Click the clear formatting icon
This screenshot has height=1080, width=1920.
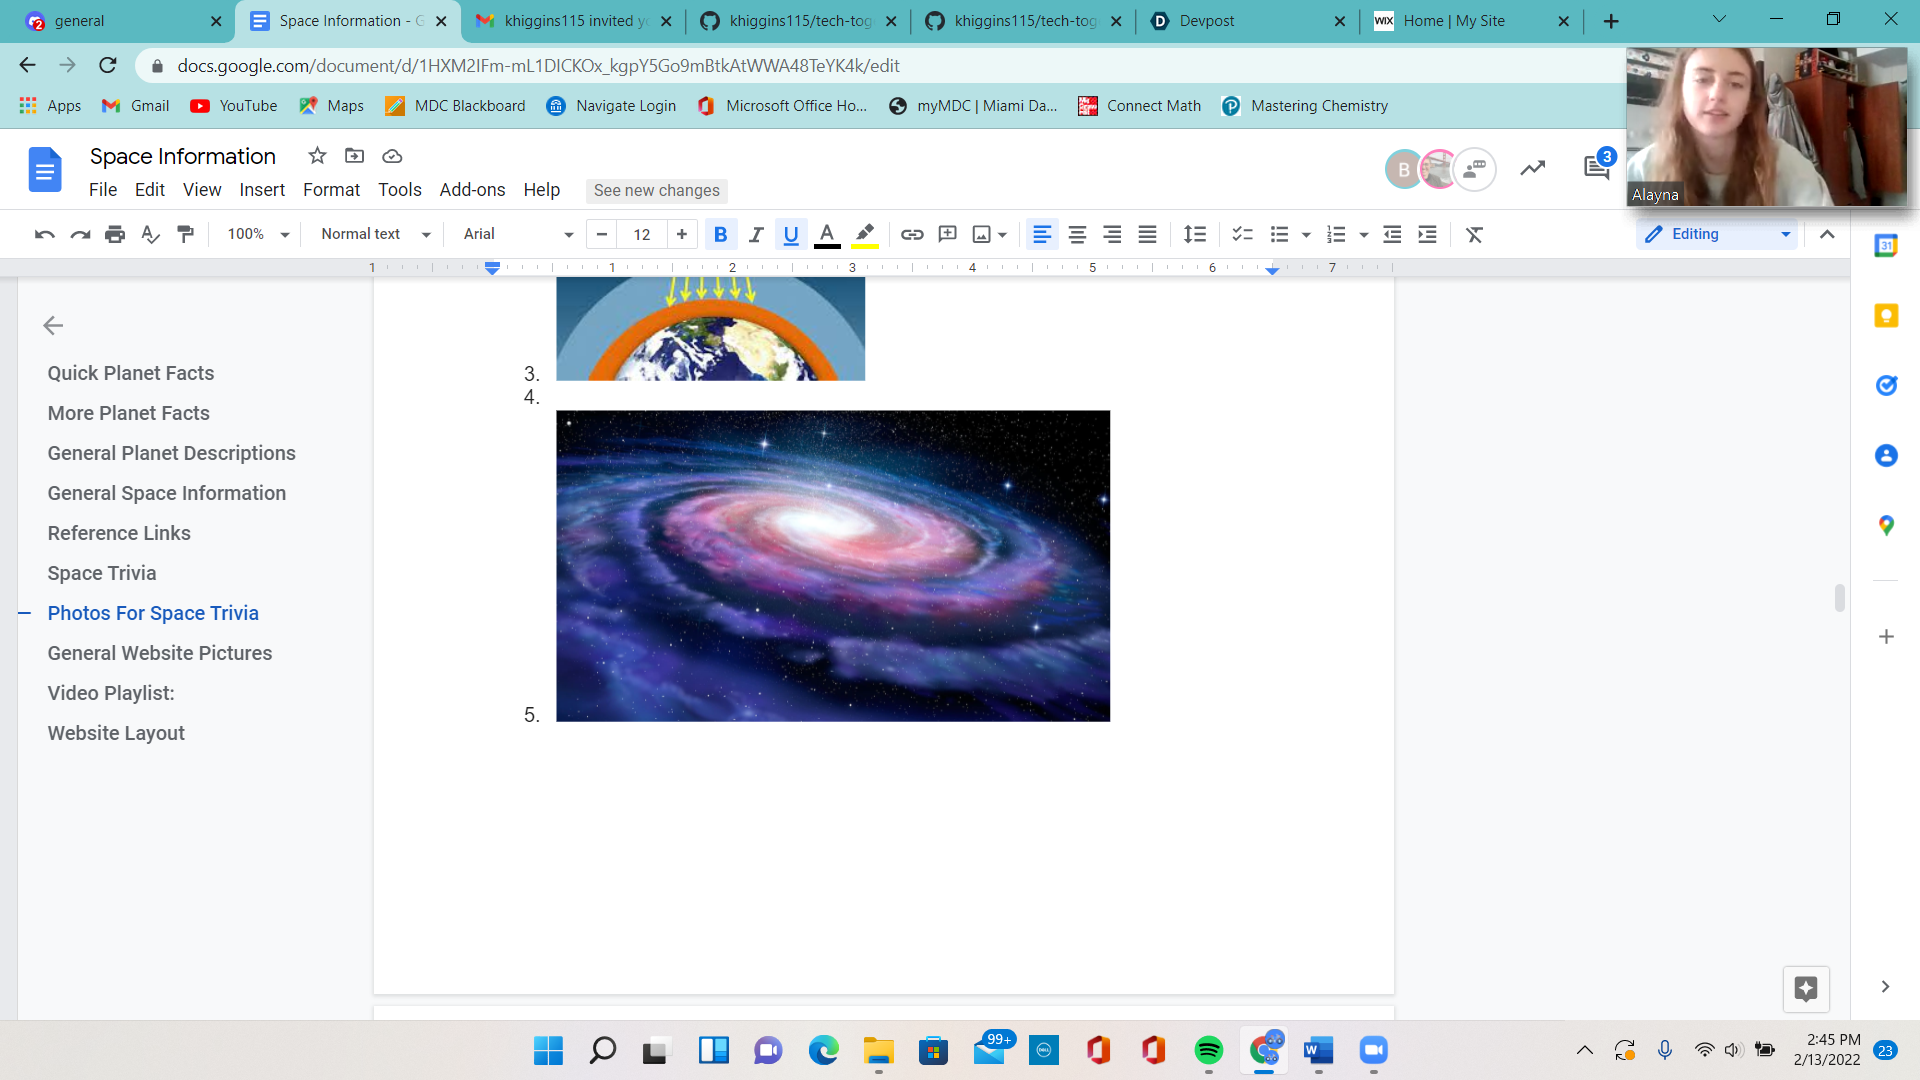point(1474,234)
